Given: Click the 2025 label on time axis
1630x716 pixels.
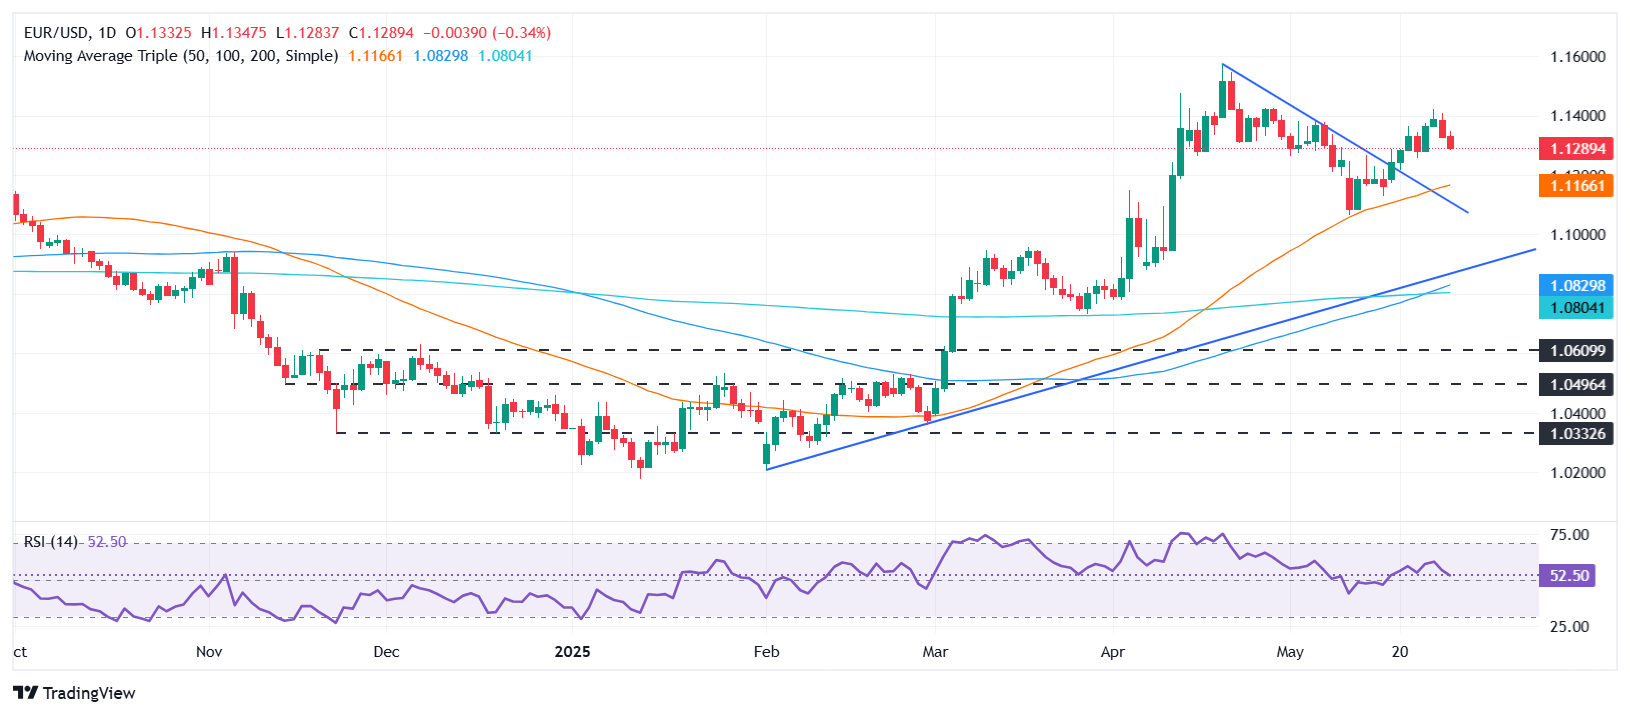Looking at the screenshot, I should click(573, 652).
